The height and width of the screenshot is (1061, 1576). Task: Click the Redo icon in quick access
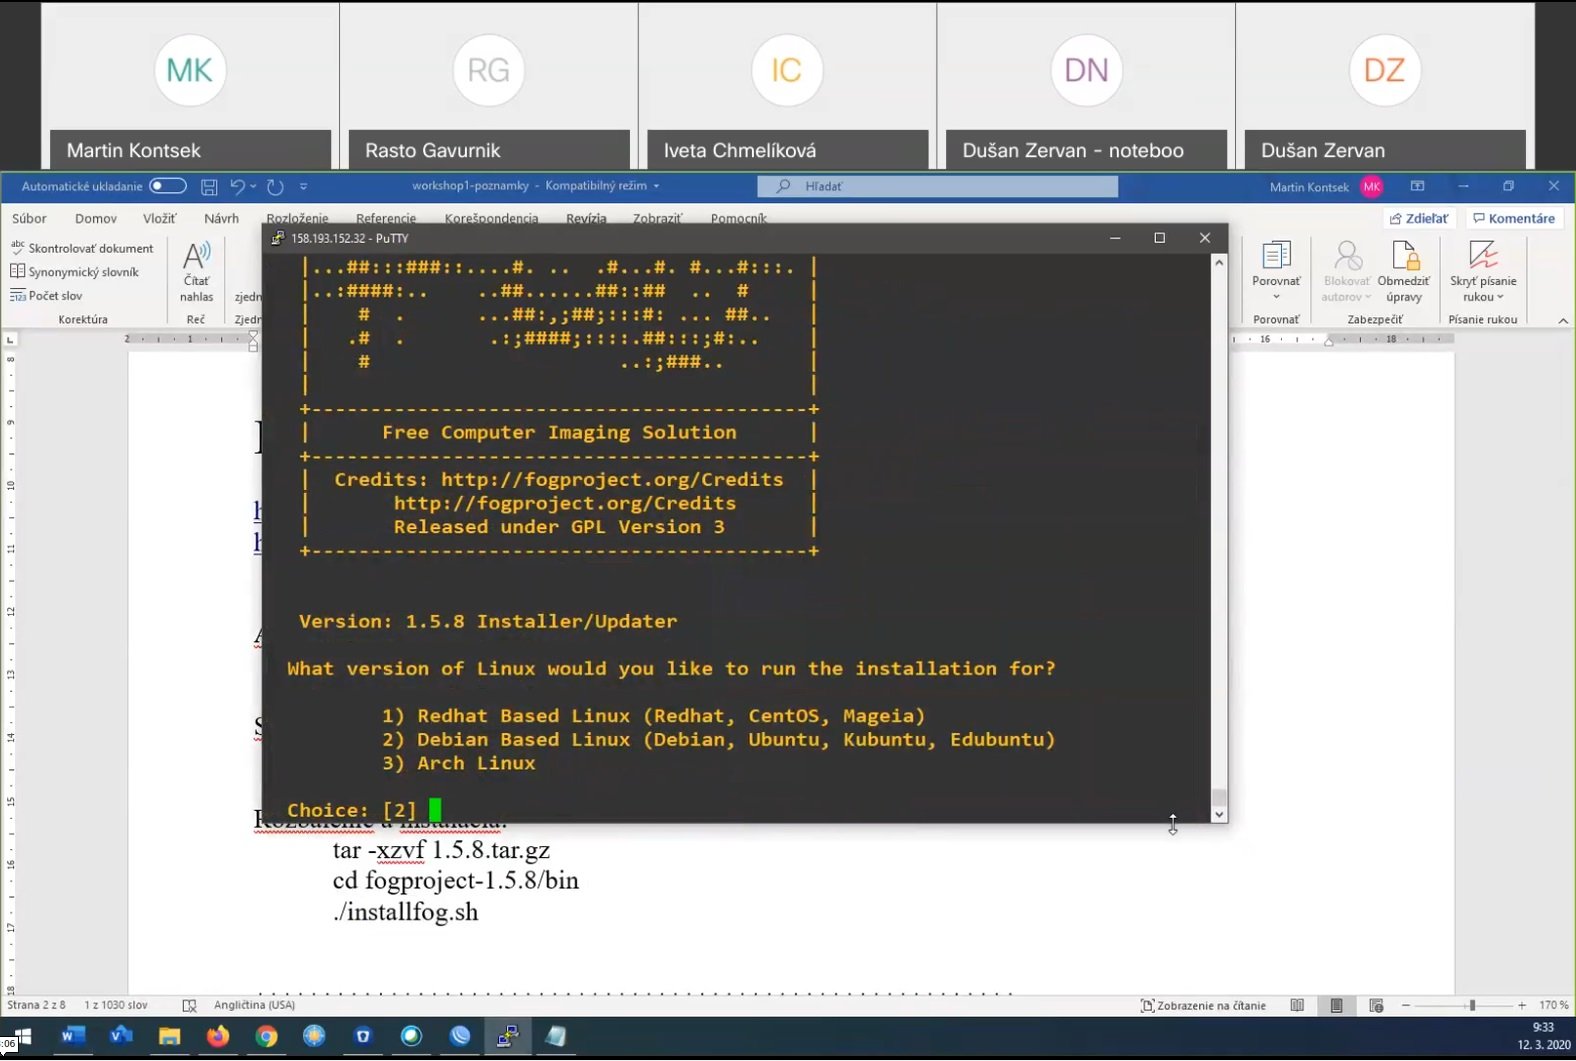(275, 186)
